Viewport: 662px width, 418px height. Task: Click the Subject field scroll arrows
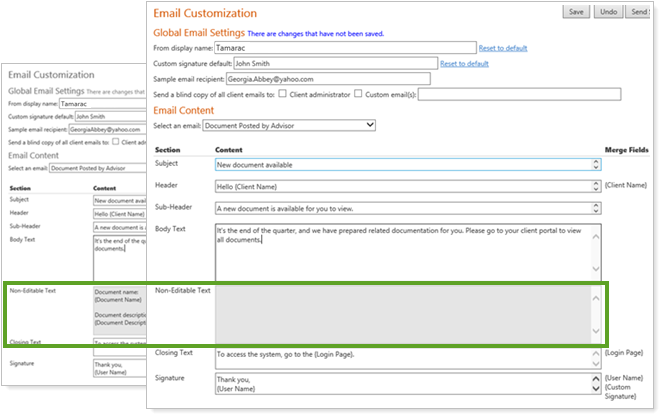(595, 164)
